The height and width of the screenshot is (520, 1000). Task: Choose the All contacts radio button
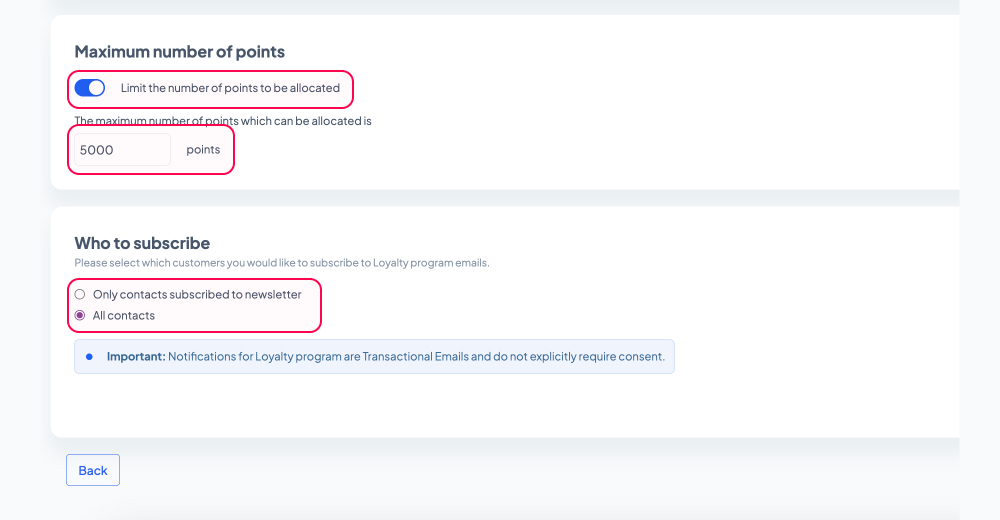pyautogui.click(x=80, y=315)
